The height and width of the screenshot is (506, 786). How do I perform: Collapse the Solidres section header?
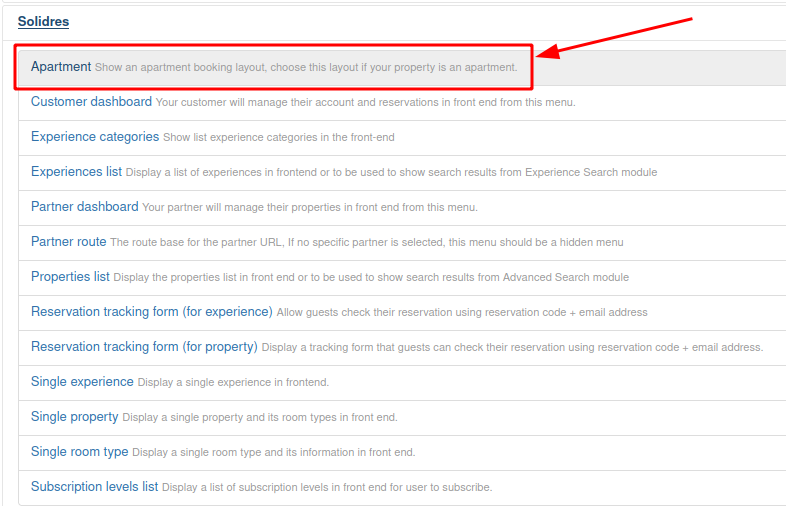click(x=43, y=21)
